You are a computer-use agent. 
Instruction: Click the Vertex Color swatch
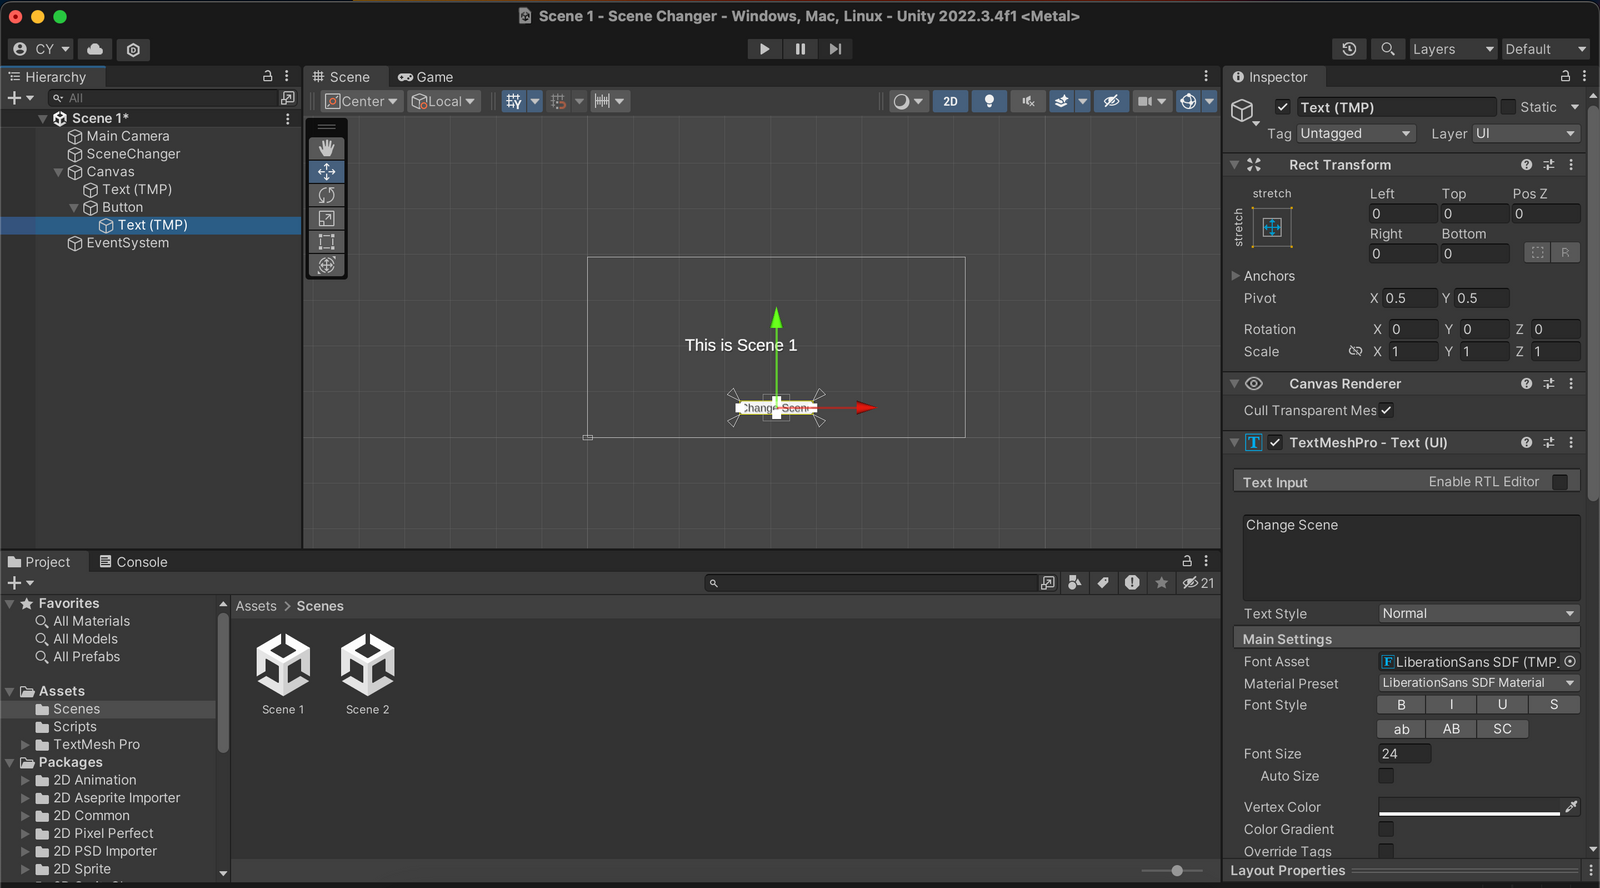point(1469,807)
